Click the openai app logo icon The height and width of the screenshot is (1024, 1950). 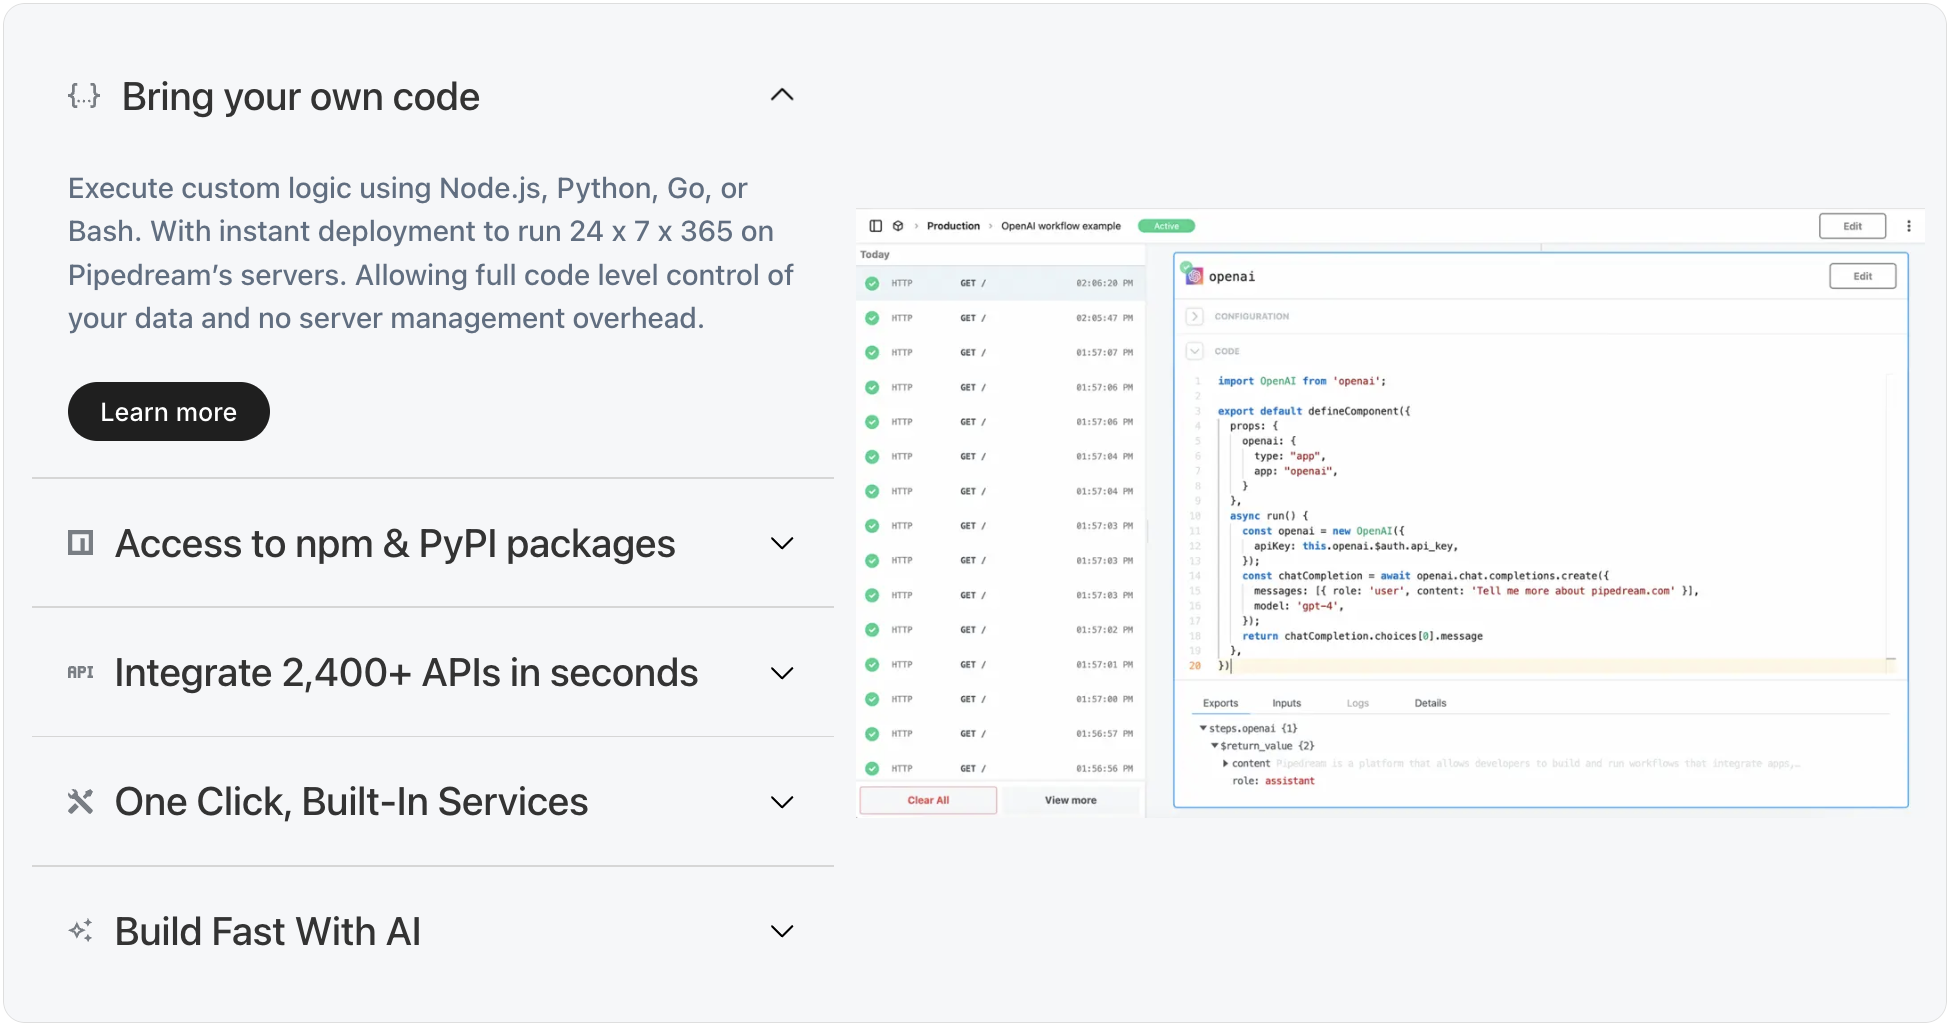pyautogui.click(x=1193, y=276)
